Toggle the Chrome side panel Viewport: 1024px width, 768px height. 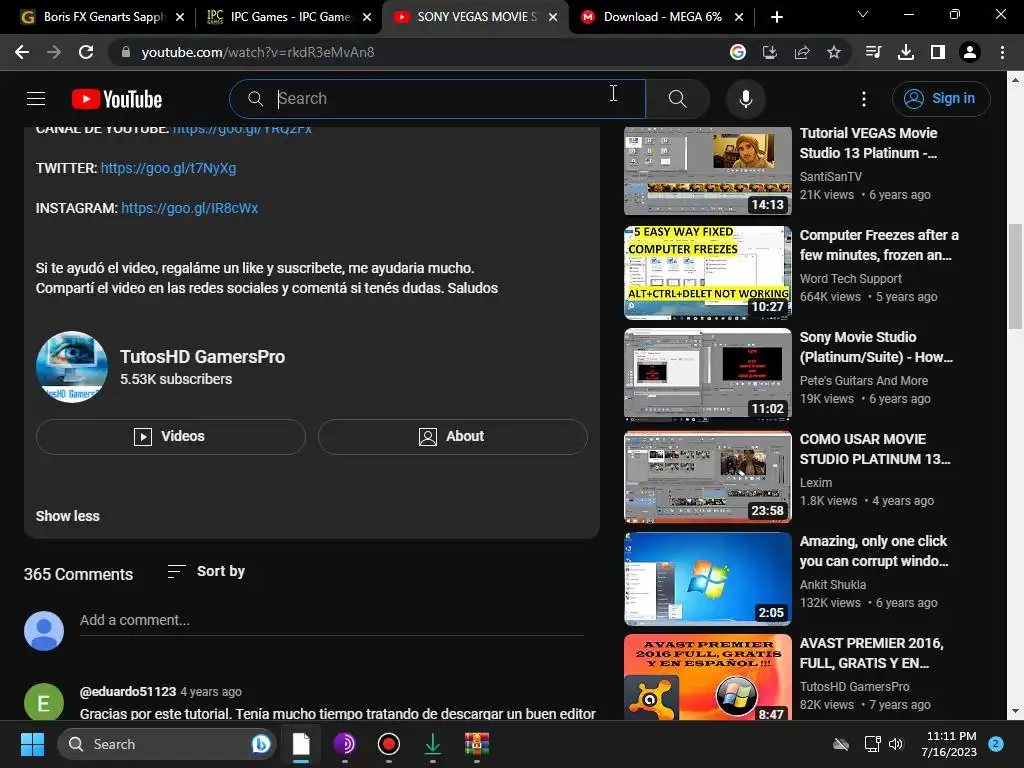pos(938,52)
